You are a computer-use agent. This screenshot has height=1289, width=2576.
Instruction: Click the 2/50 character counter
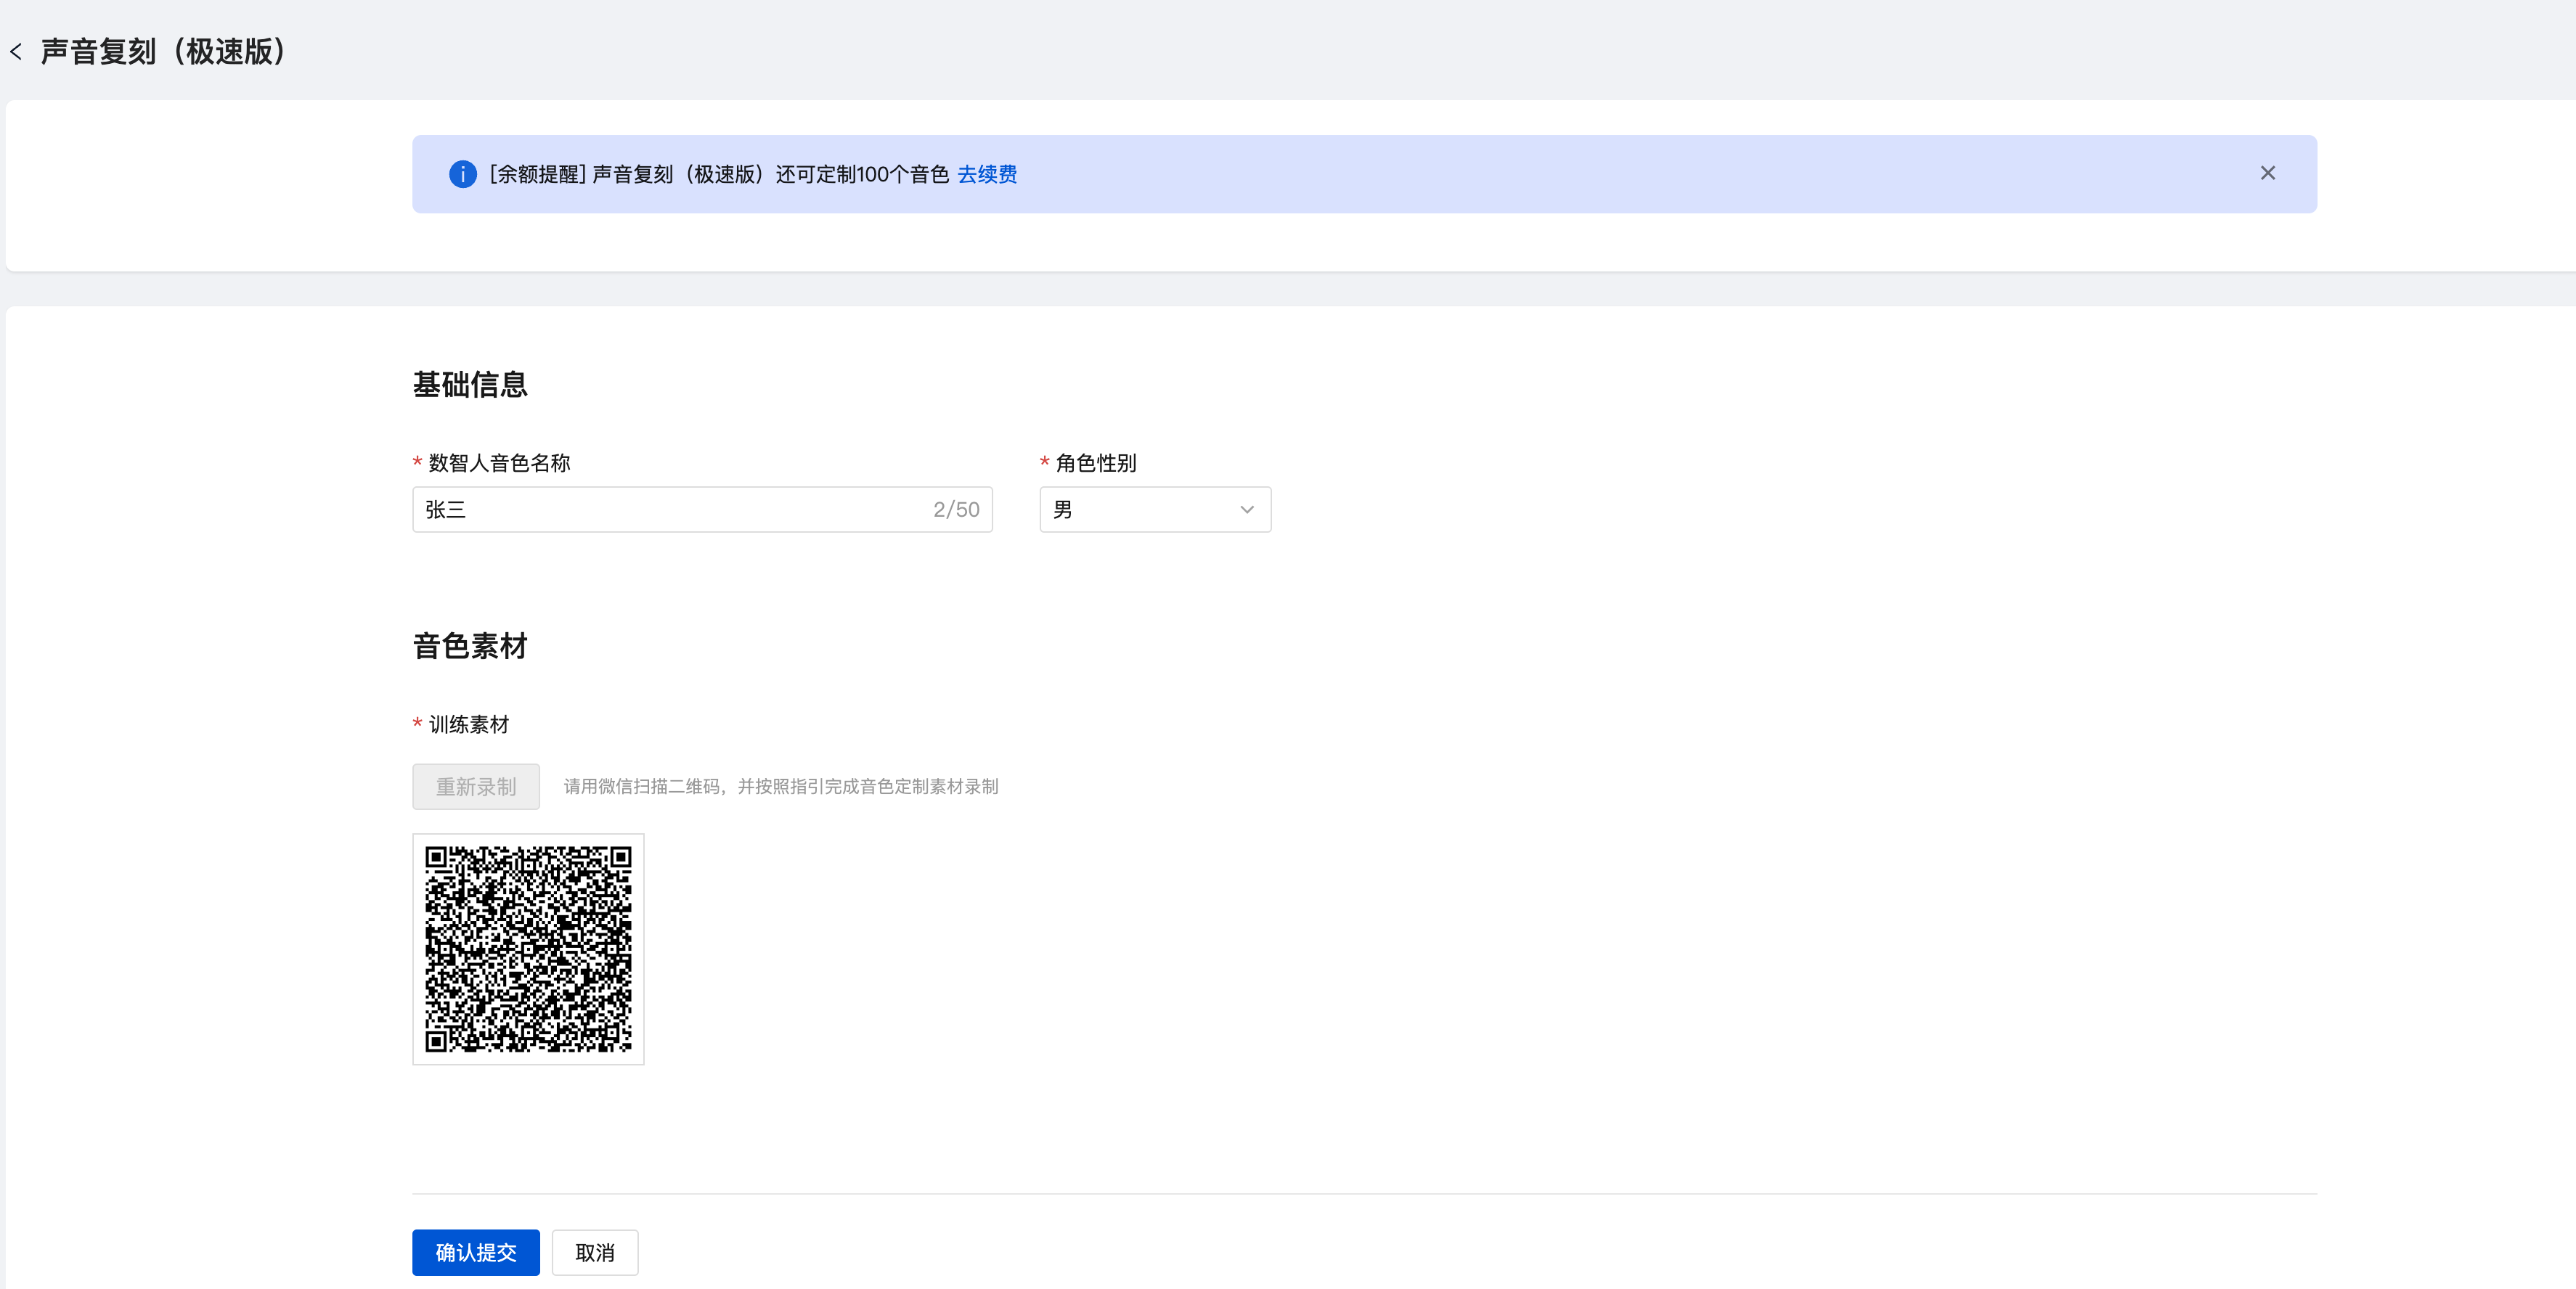coord(955,510)
